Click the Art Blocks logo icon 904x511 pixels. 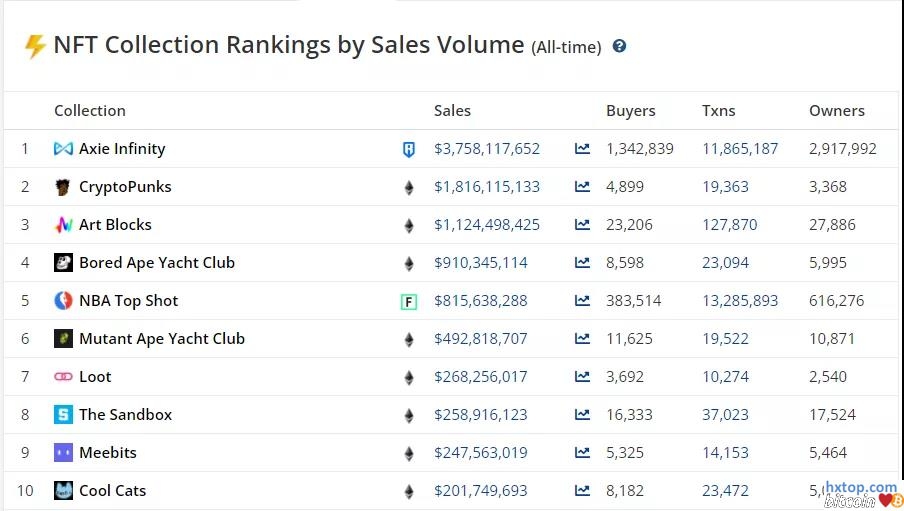pos(63,225)
